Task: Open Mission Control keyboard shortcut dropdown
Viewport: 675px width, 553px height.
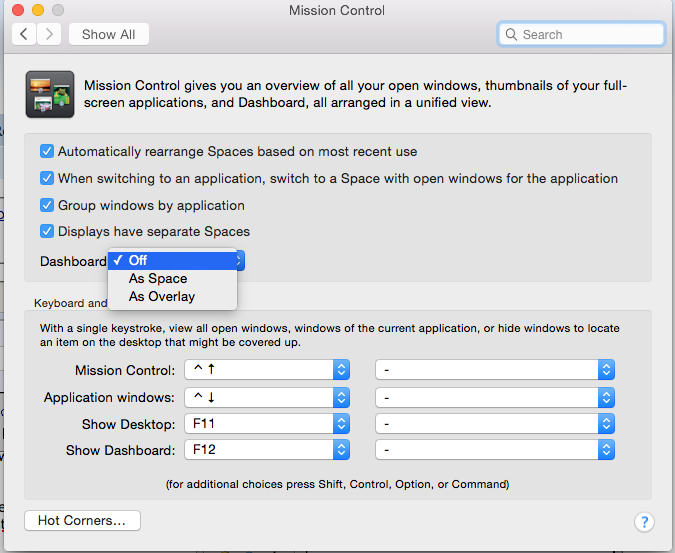Action: pos(267,370)
